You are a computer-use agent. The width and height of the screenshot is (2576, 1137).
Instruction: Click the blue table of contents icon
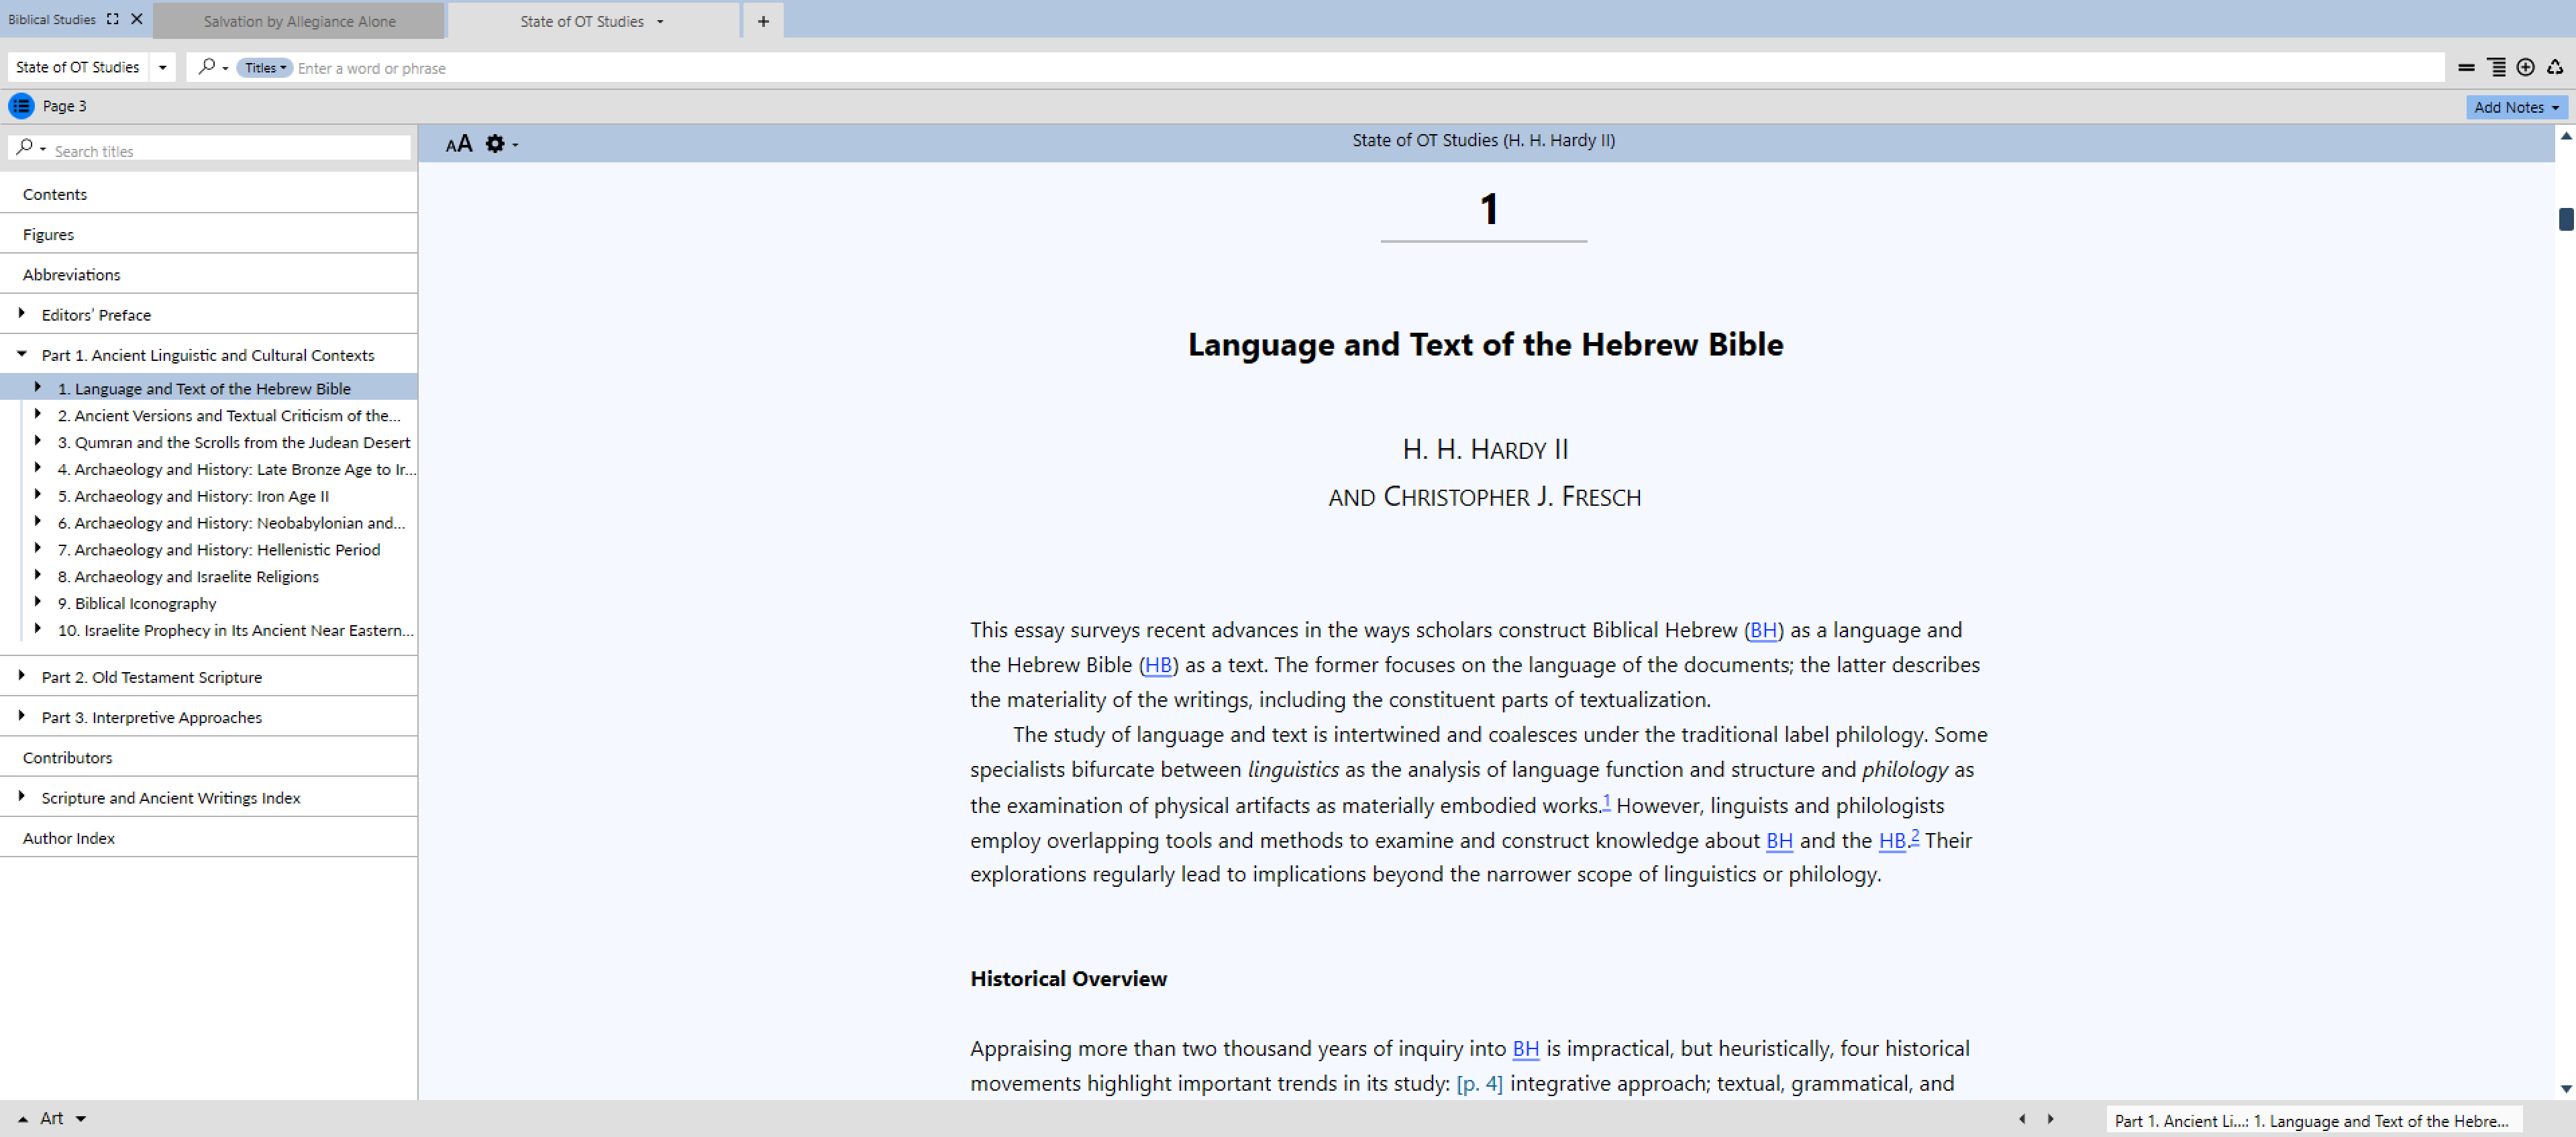pos(21,106)
